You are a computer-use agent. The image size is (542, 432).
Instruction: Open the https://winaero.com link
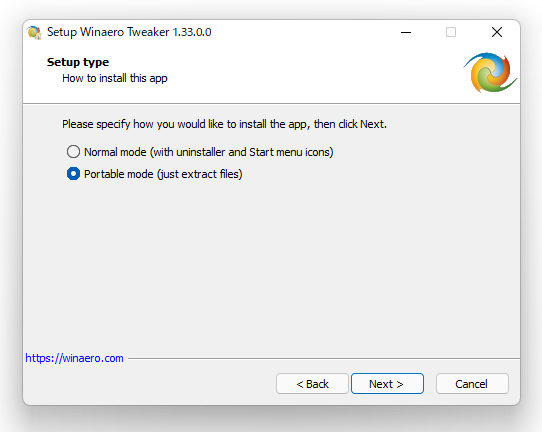pos(74,358)
